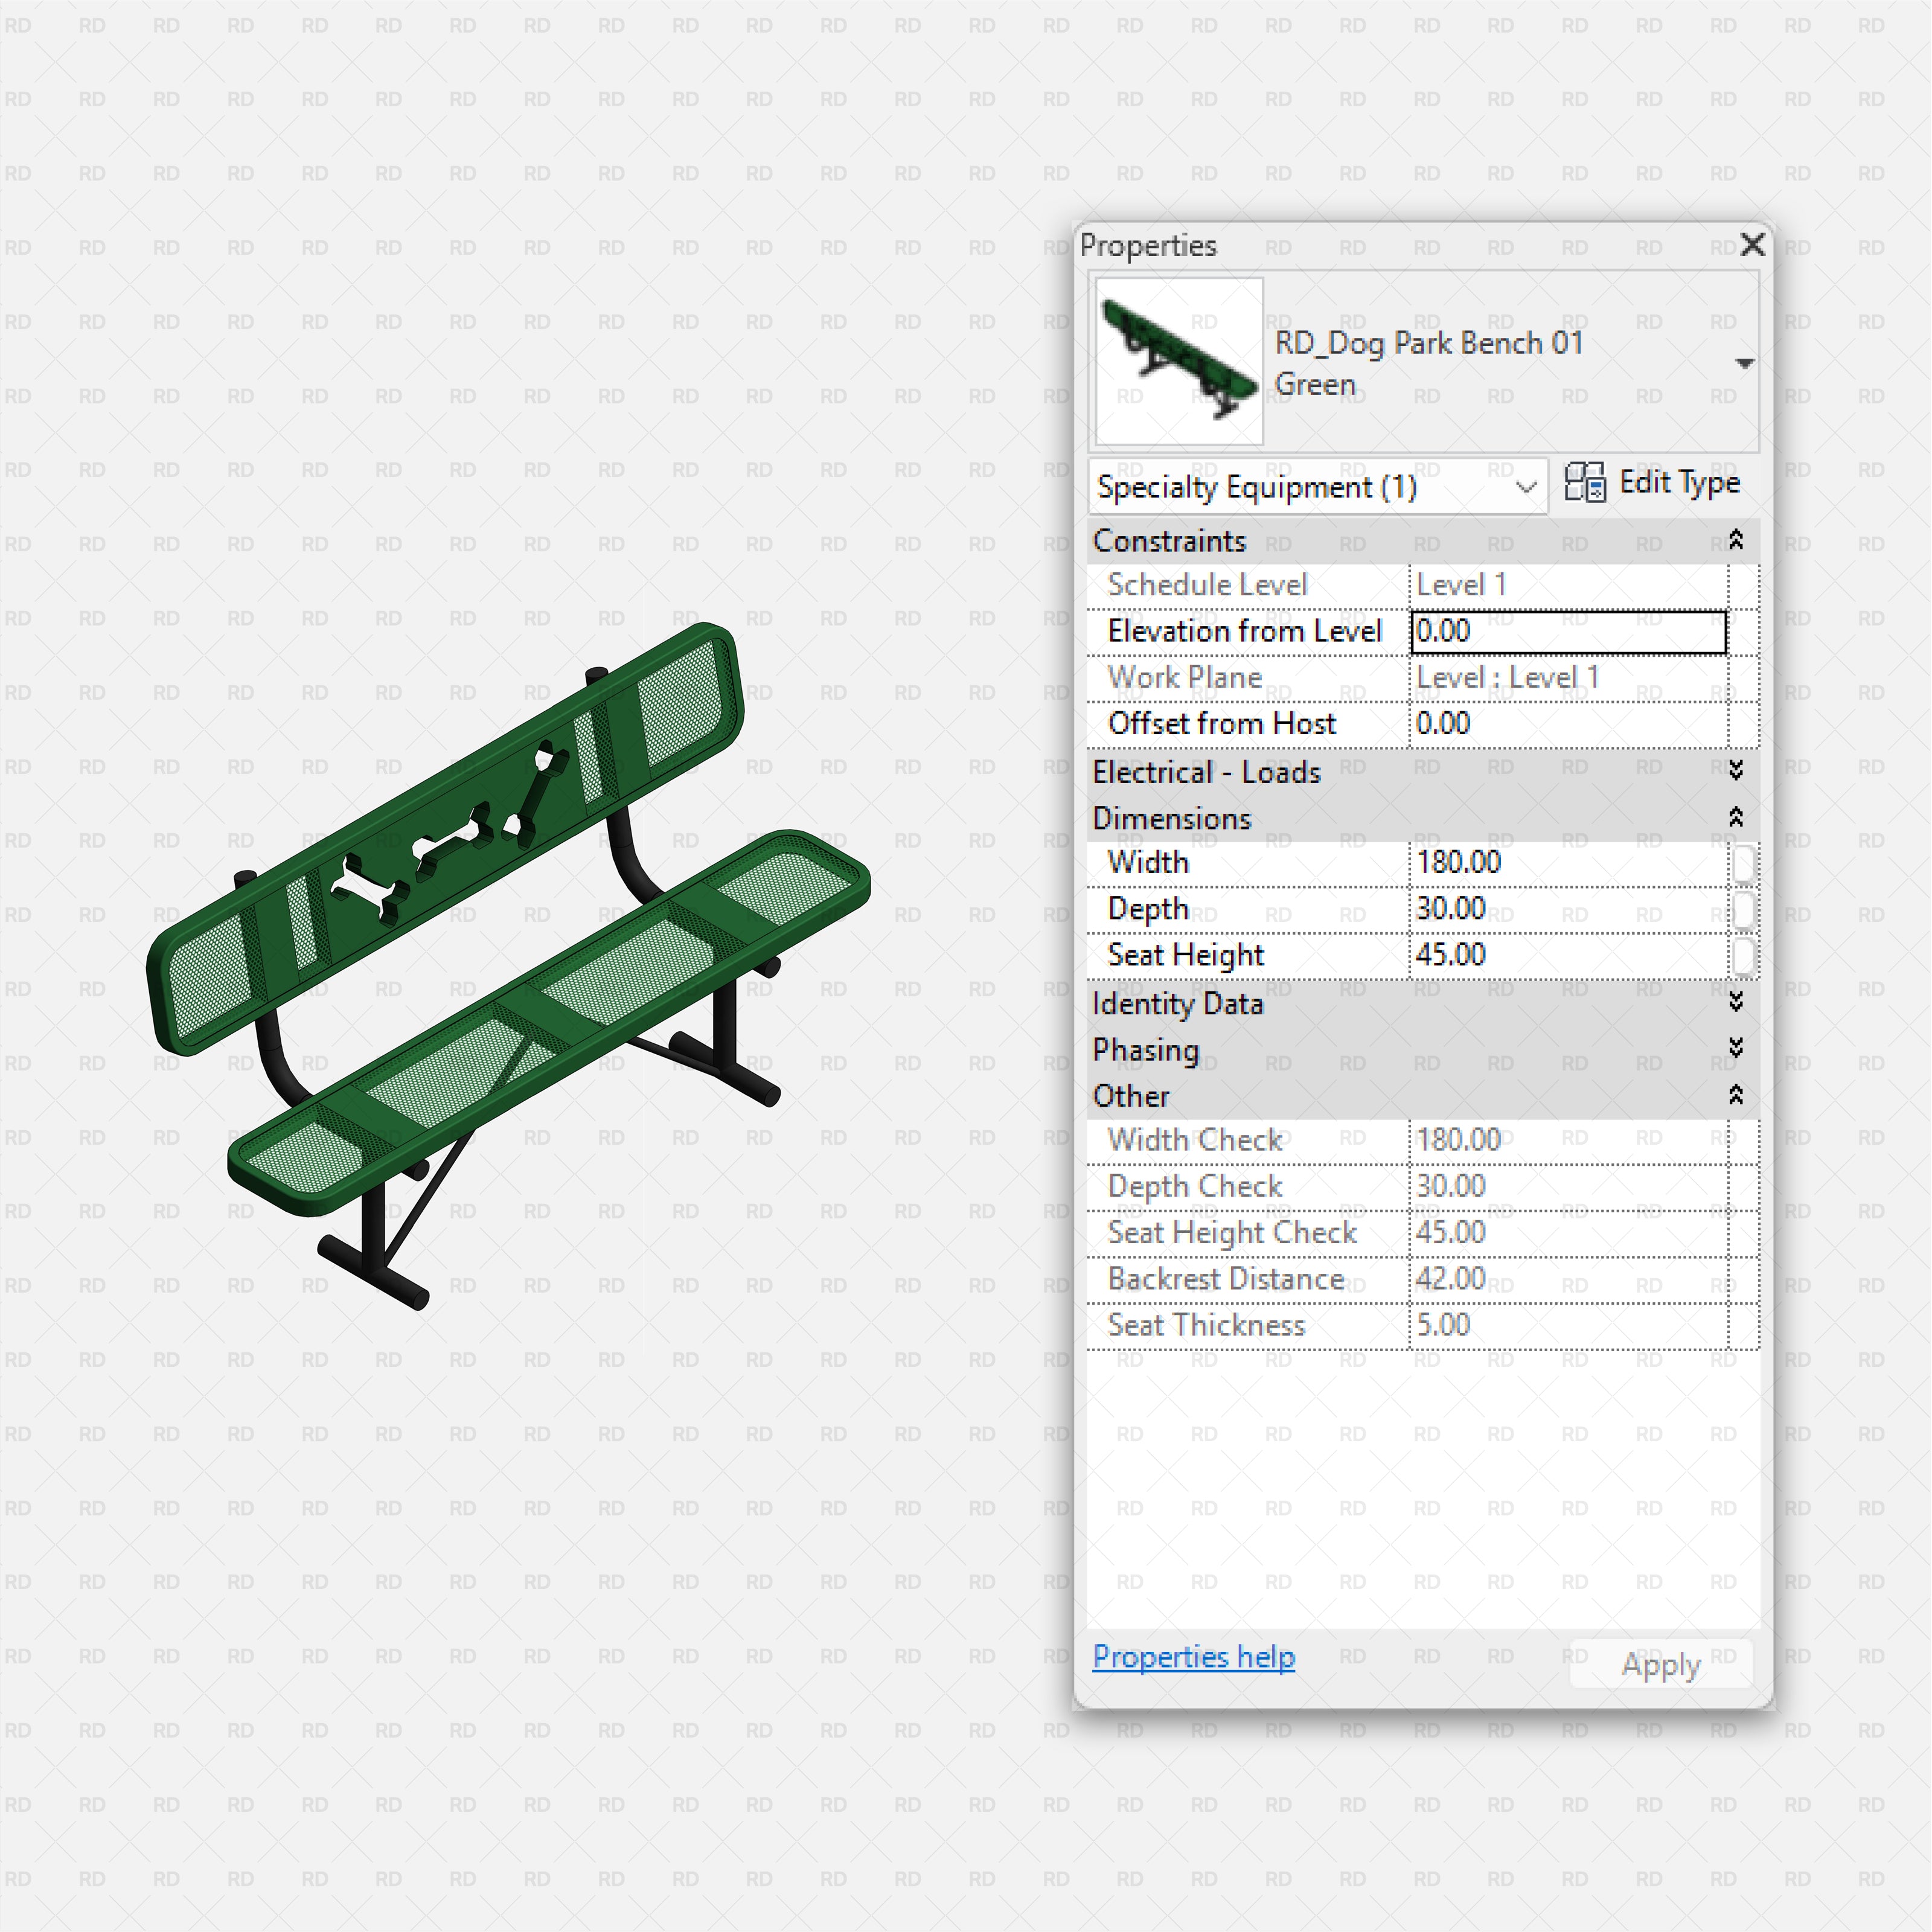The image size is (1932, 1932).
Task: Expand the Electrical - Loads section
Action: pos(1736,770)
